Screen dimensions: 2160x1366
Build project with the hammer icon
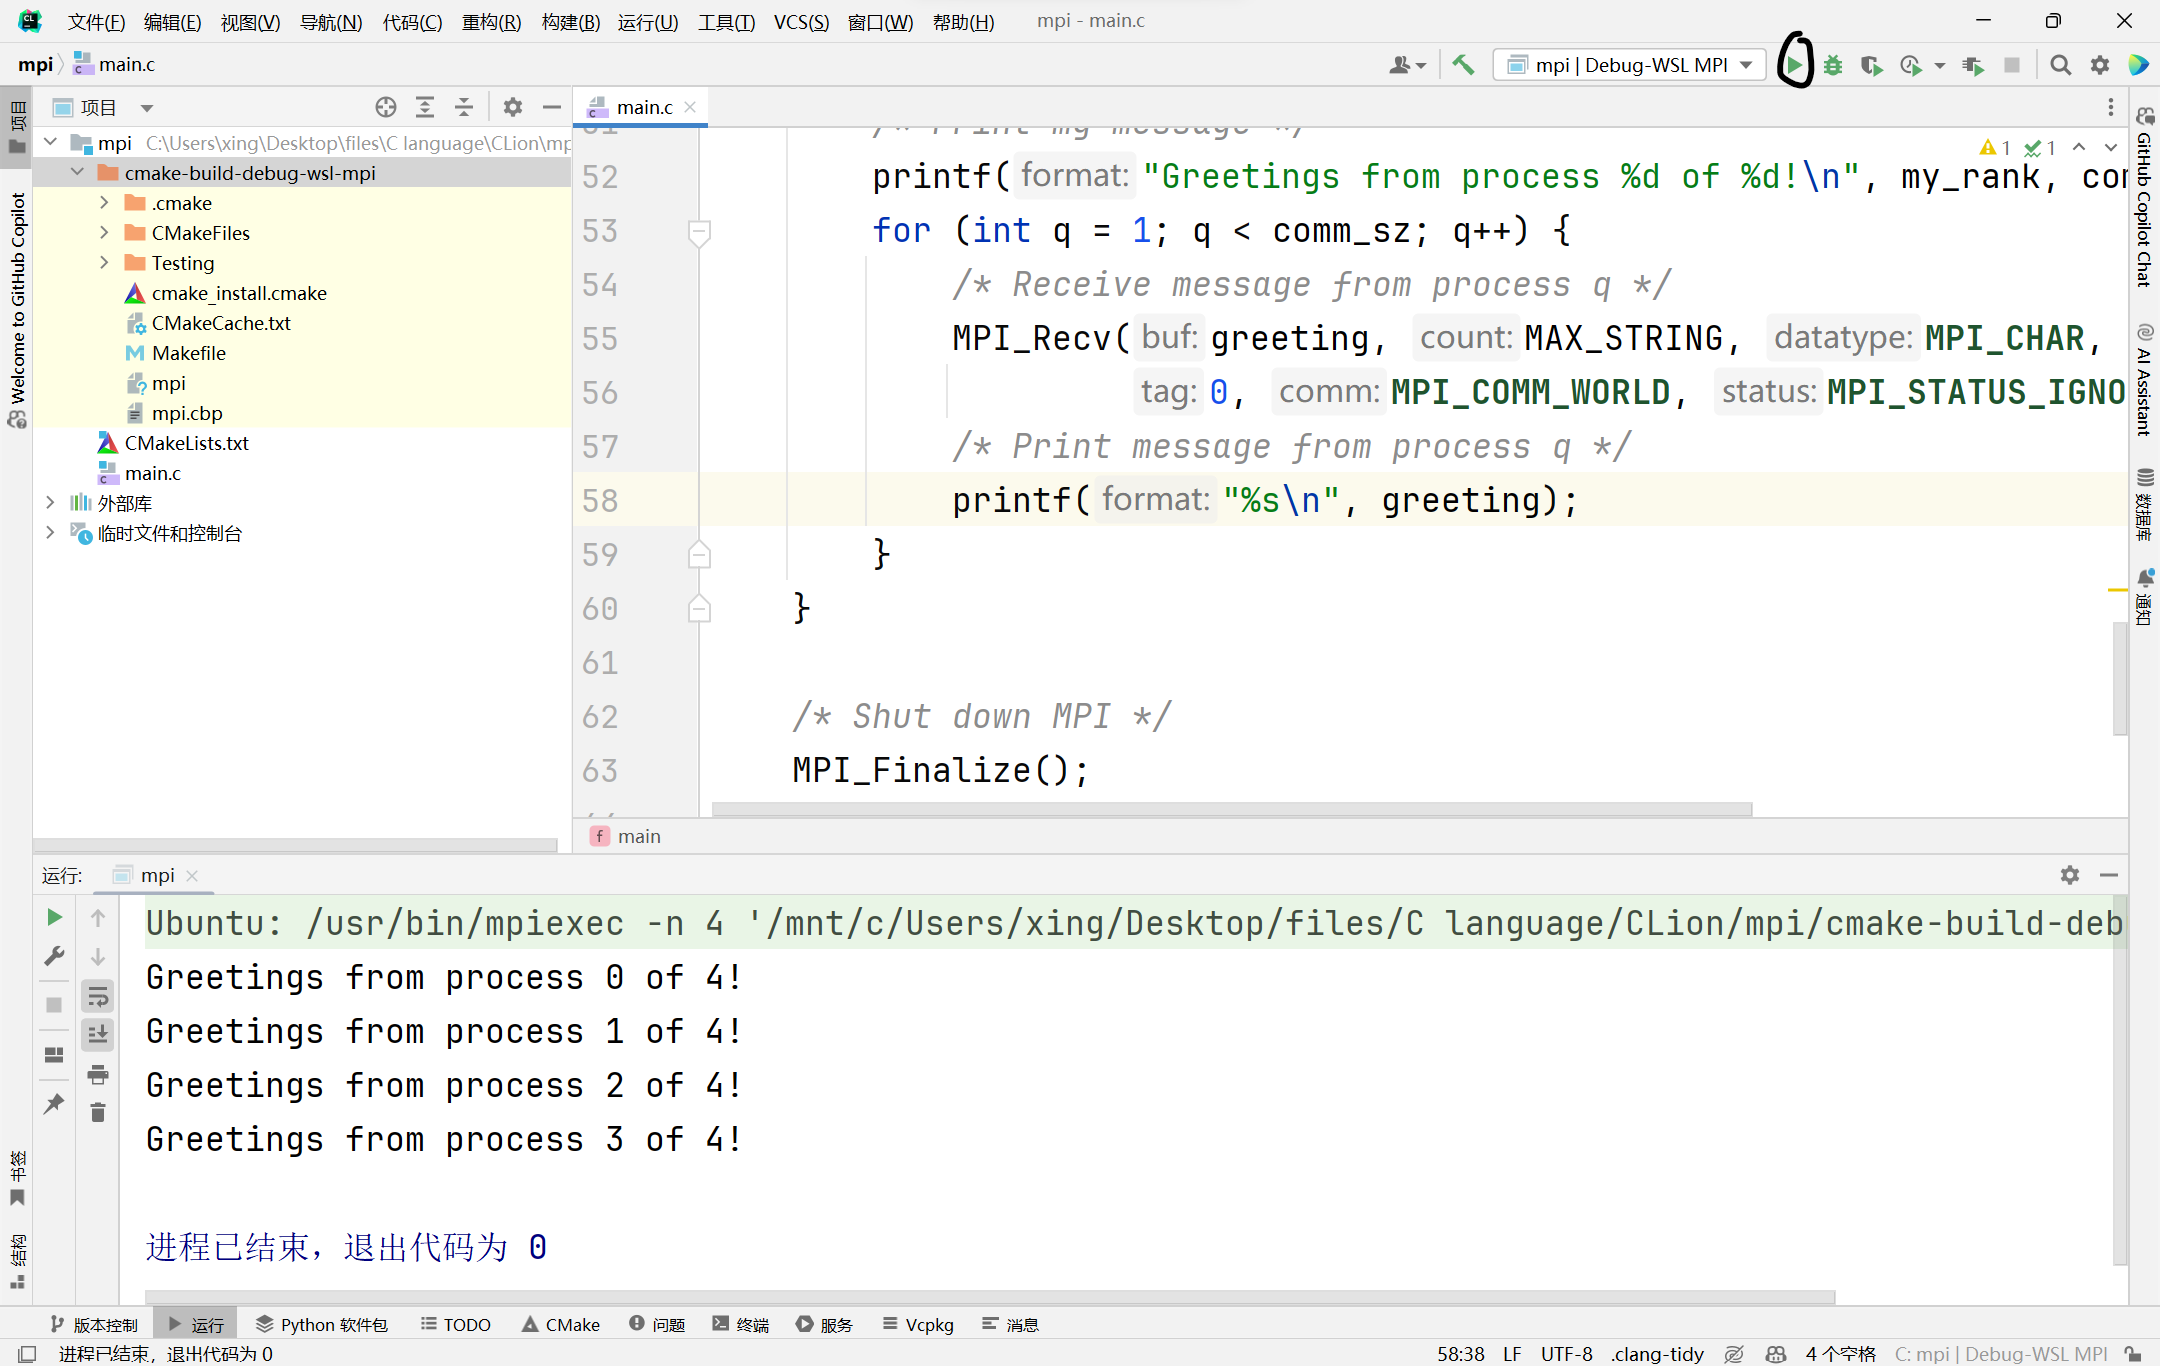[x=1463, y=65]
